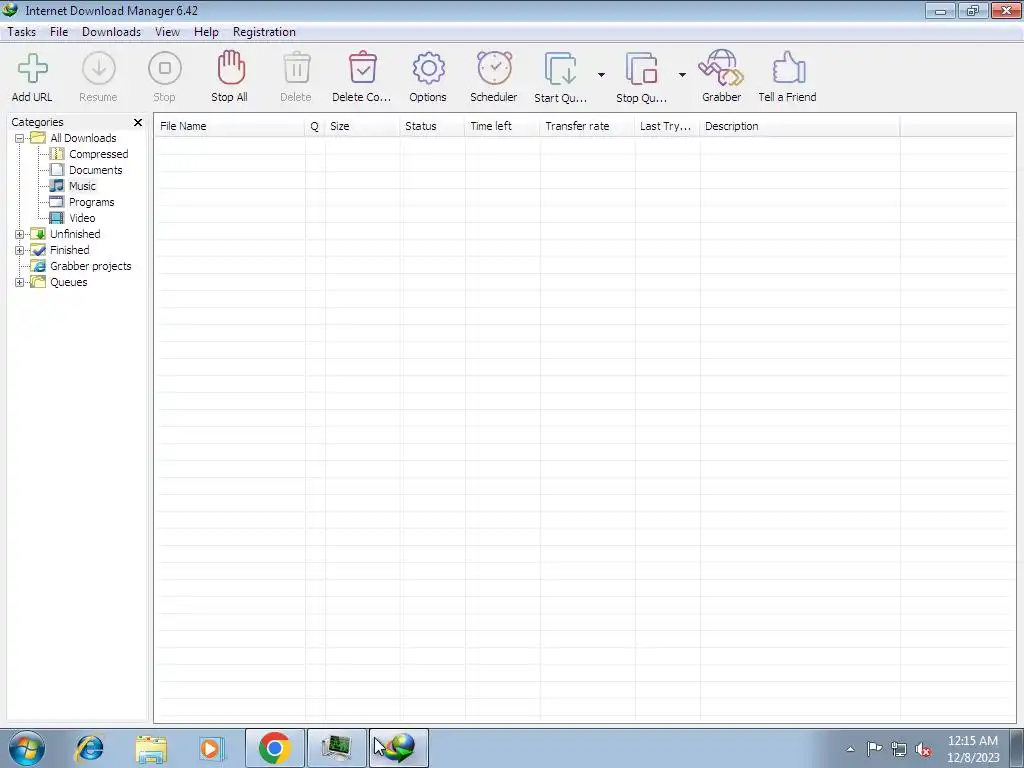This screenshot has width=1024, height=768.
Task: Select the Music category
Action: pyautogui.click(x=82, y=186)
